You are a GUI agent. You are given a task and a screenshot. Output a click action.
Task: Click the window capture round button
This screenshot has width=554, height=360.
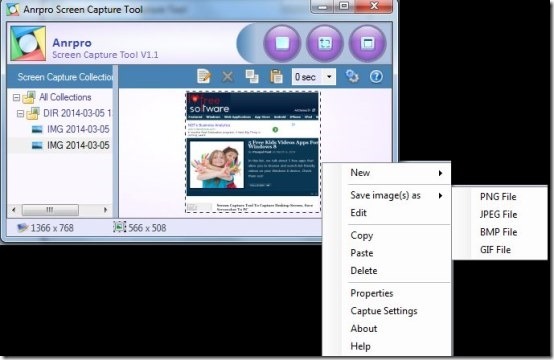[367, 44]
